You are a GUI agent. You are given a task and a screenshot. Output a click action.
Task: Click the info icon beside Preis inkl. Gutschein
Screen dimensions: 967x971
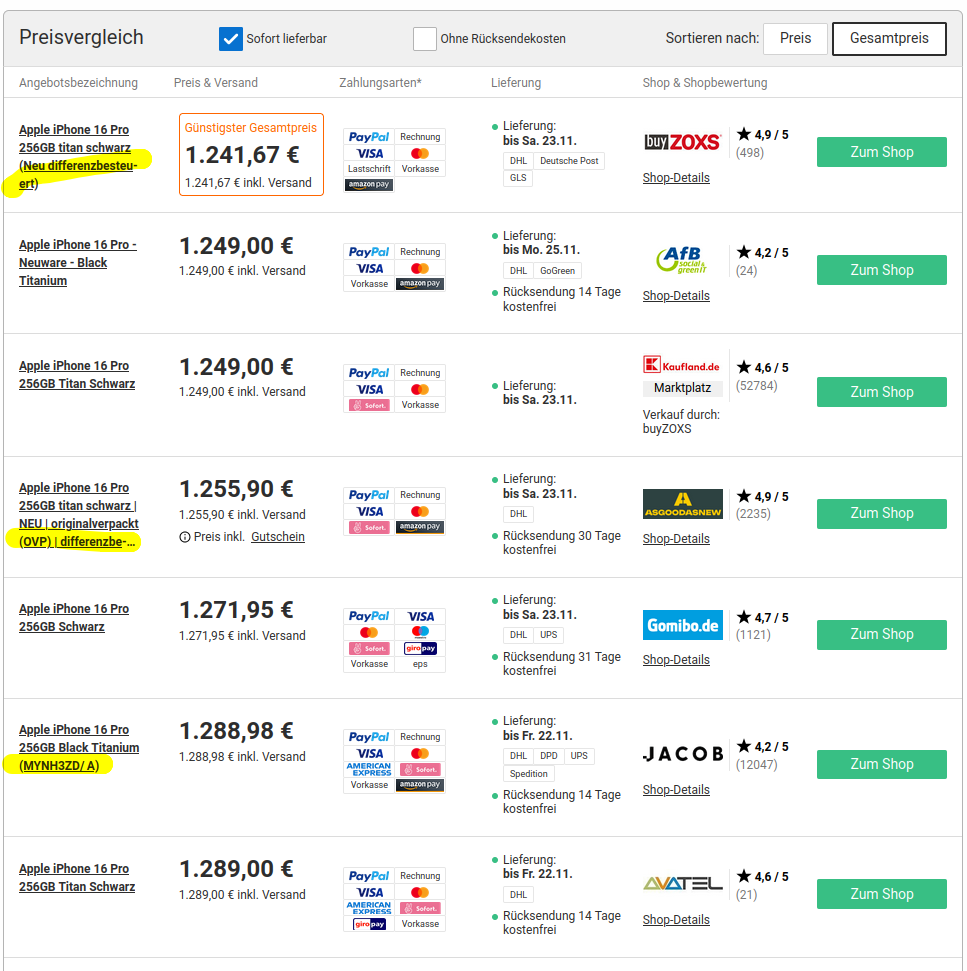184,537
